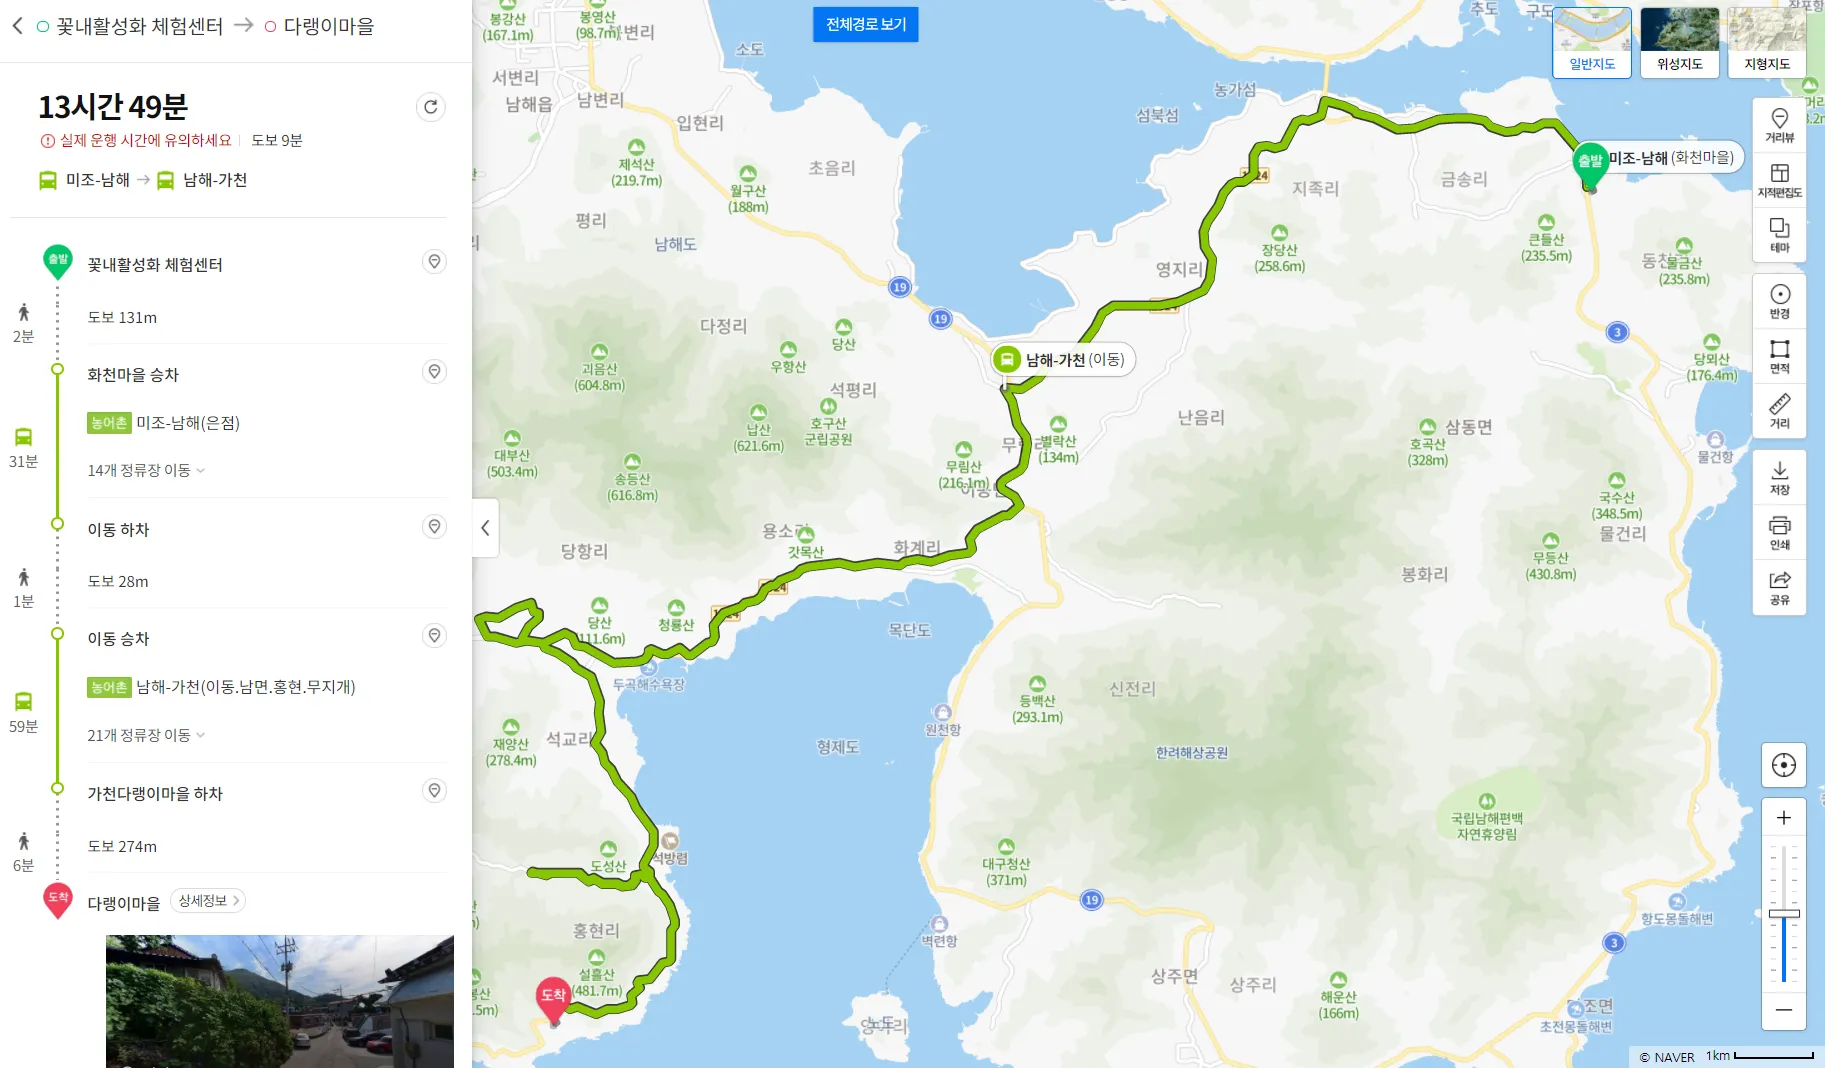The width and height of the screenshot is (1825, 1068).
Task: Click the zoom level slider handle
Action: tap(1783, 913)
